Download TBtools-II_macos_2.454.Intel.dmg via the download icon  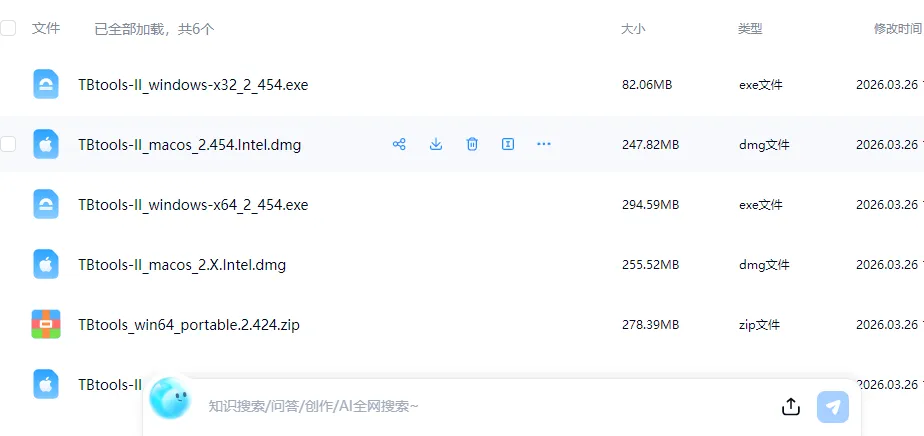[x=435, y=144]
